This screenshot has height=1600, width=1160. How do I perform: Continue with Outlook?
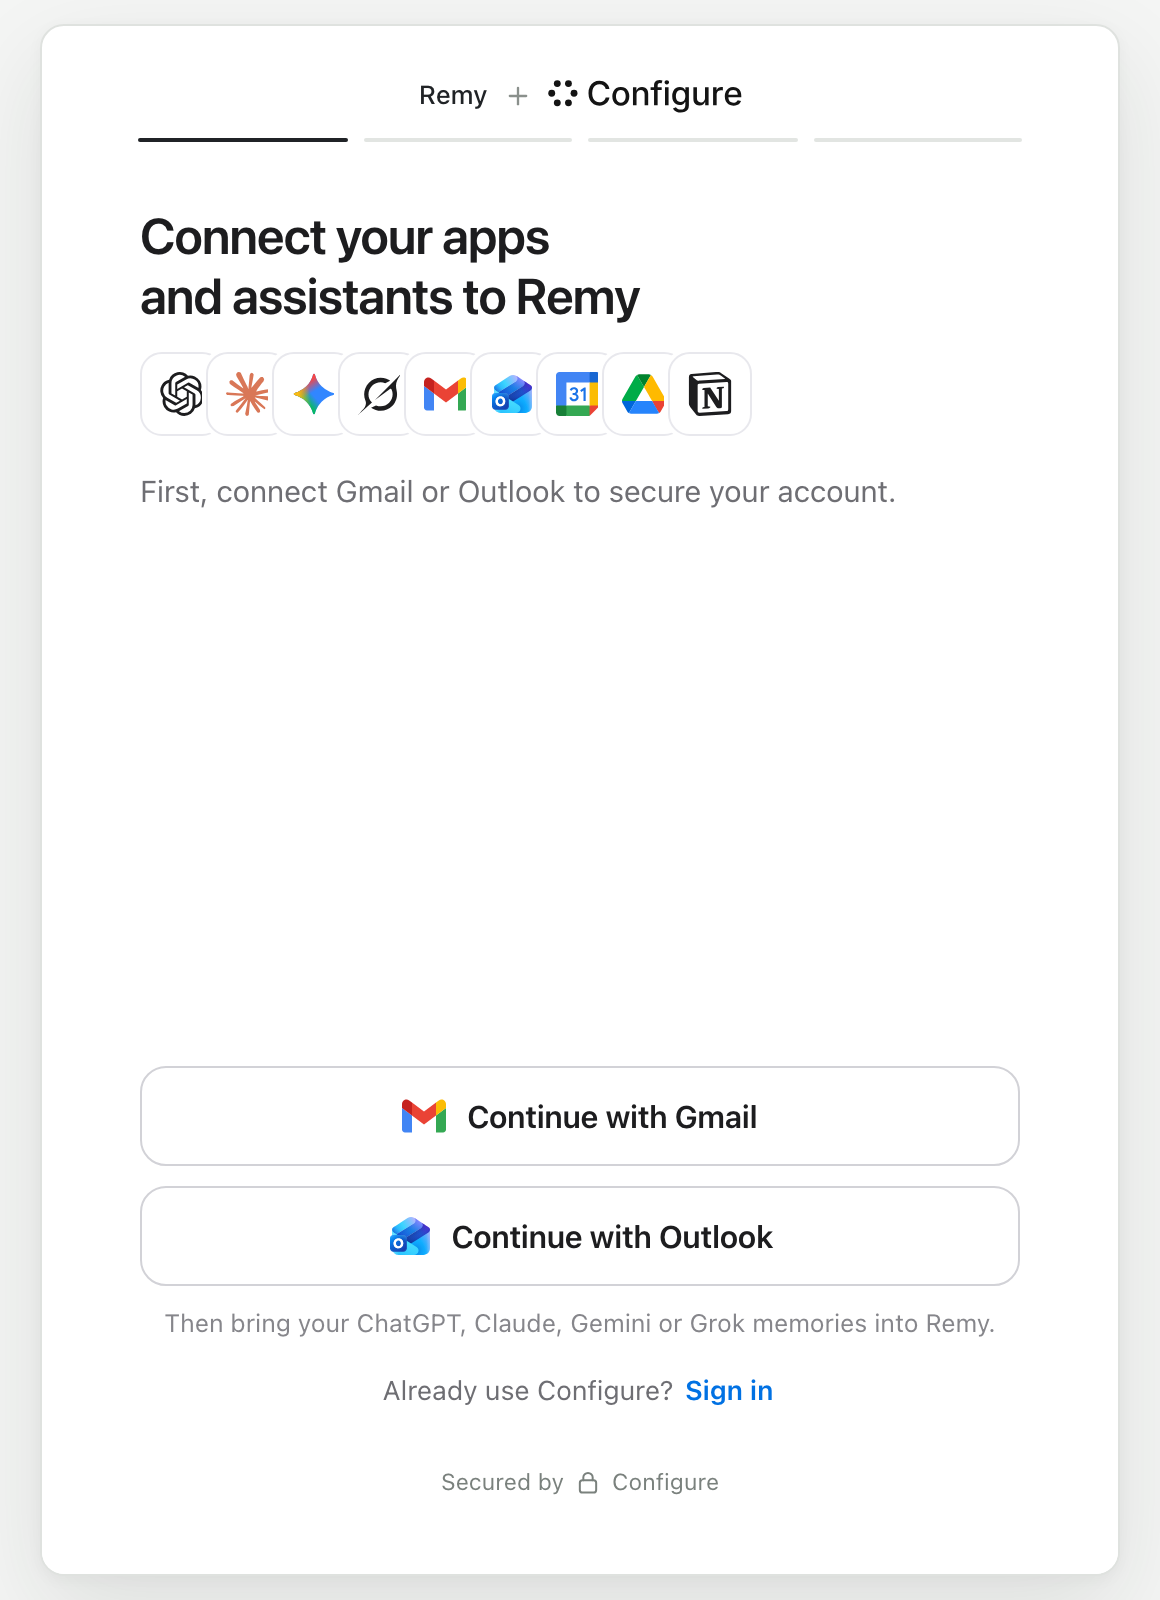pos(580,1236)
